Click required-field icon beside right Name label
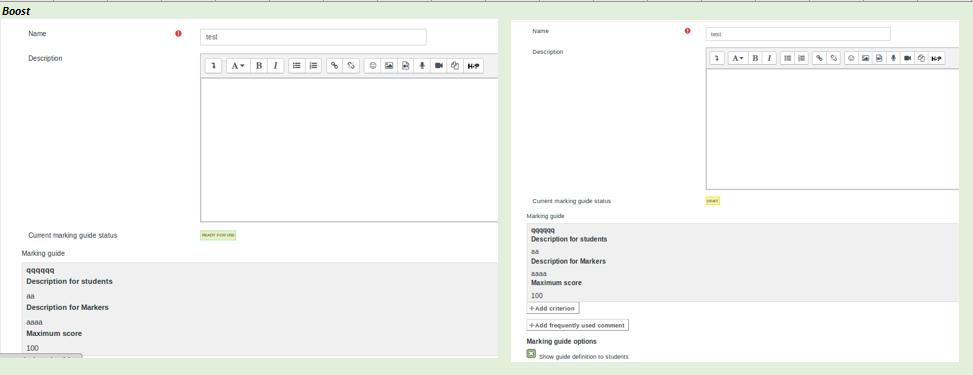Image resolution: width=973 pixels, height=375 pixels. [x=687, y=30]
